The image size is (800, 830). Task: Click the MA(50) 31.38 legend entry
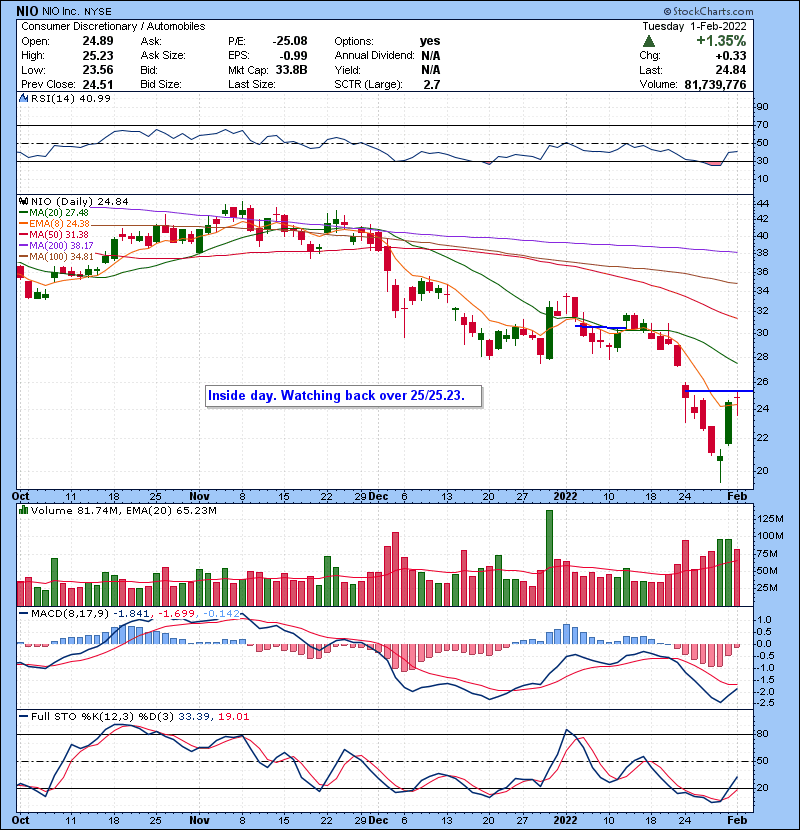pos(54,234)
